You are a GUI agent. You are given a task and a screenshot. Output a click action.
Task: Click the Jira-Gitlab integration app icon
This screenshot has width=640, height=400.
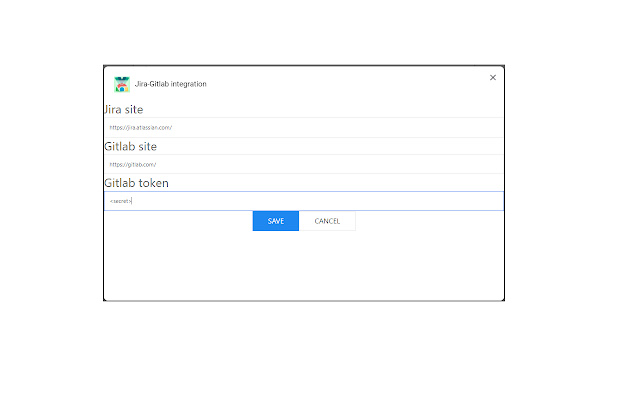point(122,84)
